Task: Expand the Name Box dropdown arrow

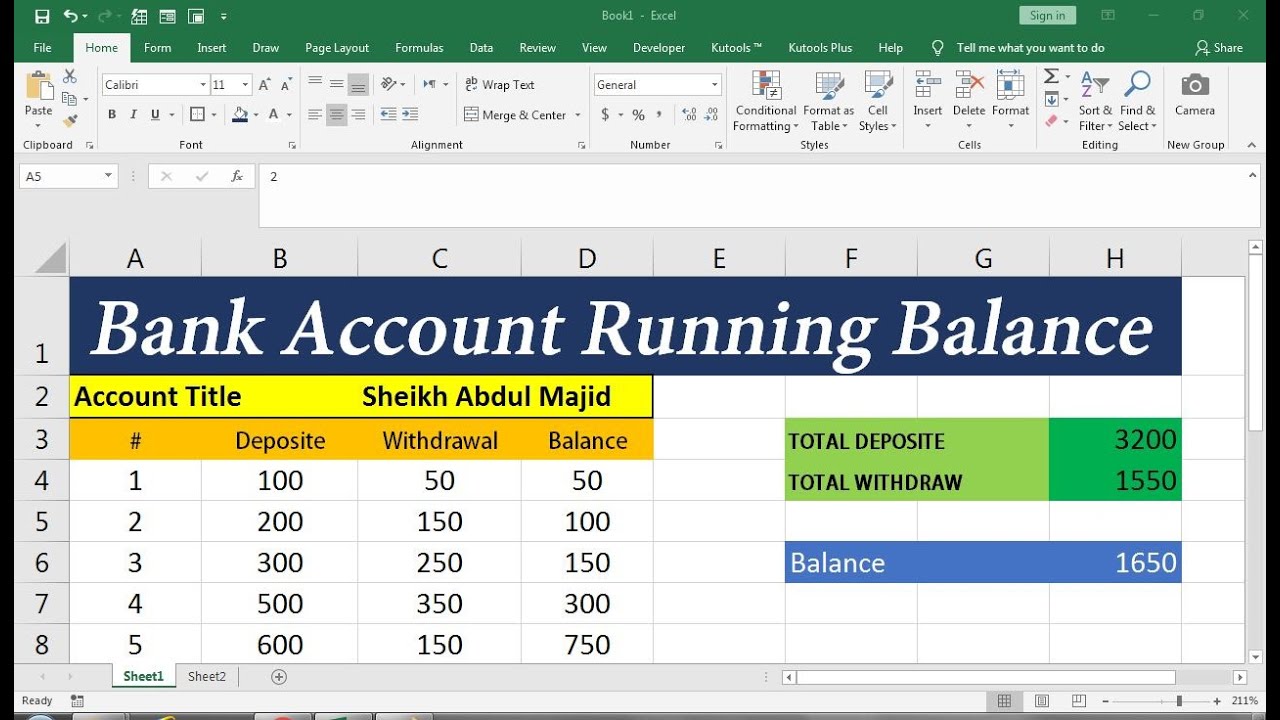Action: point(108,176)
